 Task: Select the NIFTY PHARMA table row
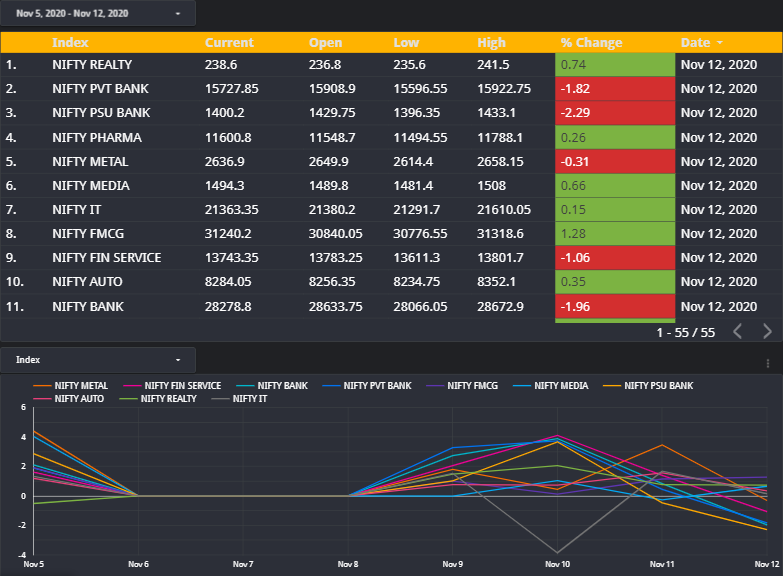coord(391,138)
